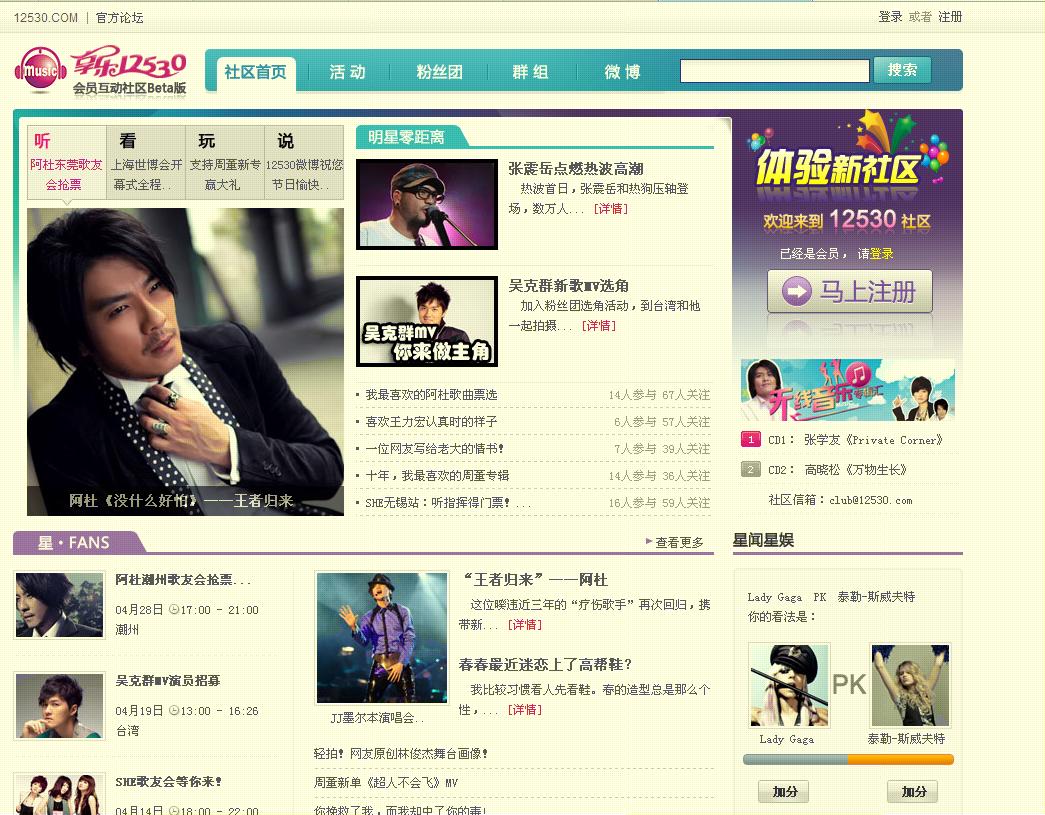1045x815 pixels.
Task: Select the 说 content tab
Action: [x=304, y=162]
